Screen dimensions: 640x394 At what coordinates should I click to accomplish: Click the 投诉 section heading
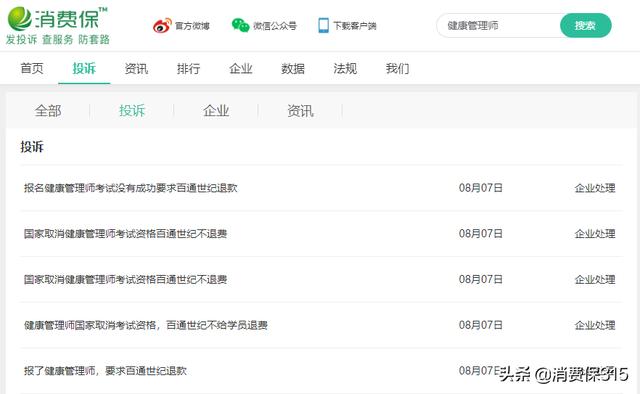click(x=32, y=147)
